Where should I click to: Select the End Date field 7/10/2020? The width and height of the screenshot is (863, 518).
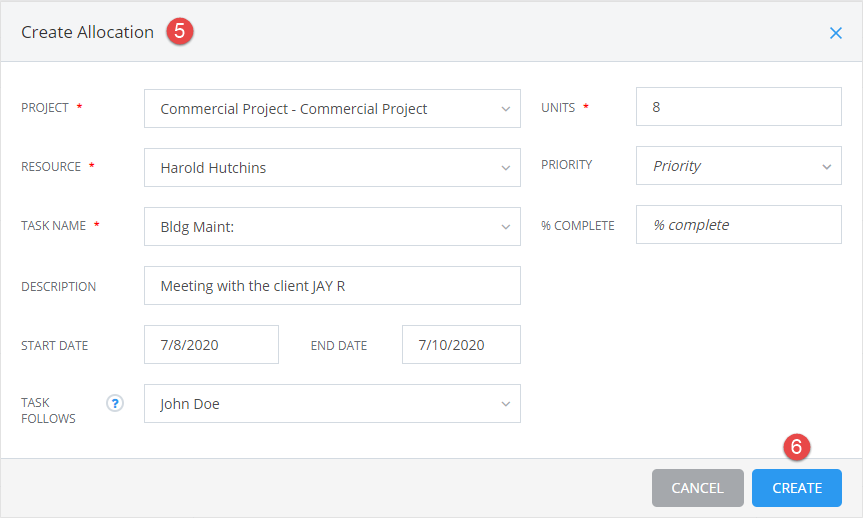461,345
